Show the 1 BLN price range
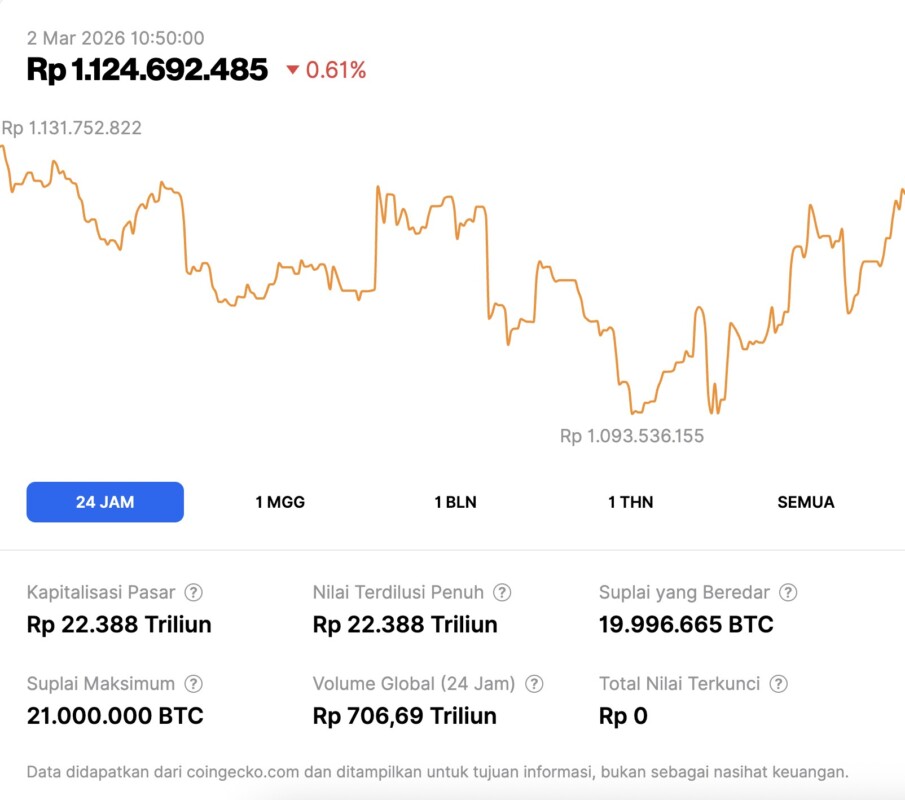 coord(455,502)
